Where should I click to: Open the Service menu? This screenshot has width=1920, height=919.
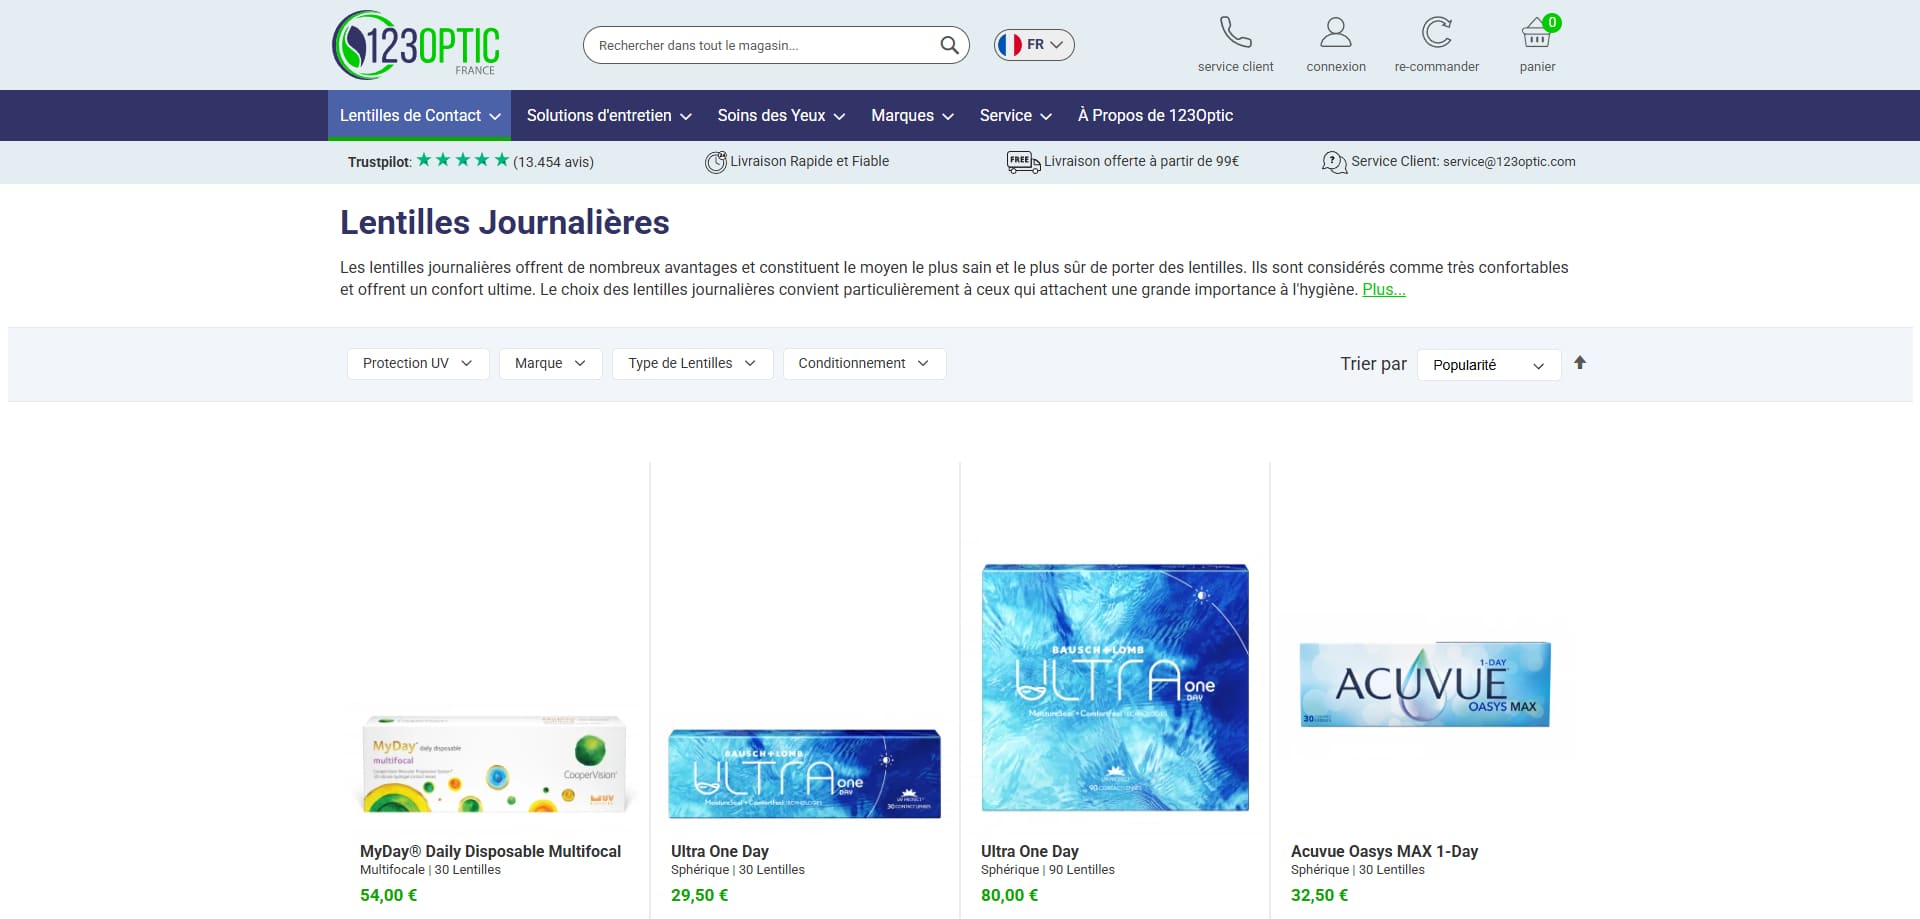click(x=1015, y=116)
